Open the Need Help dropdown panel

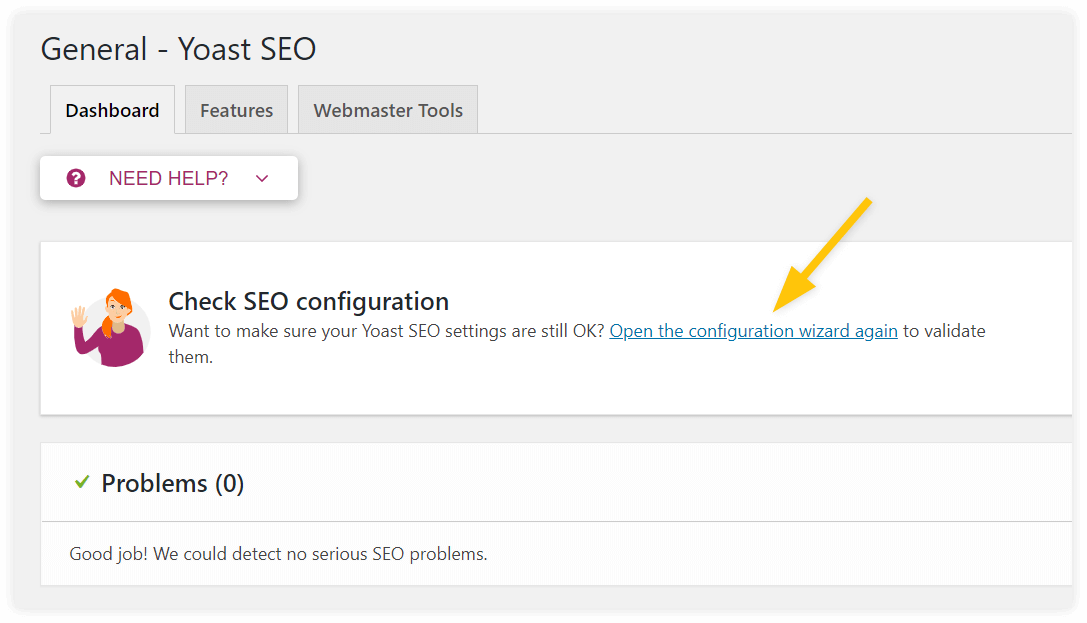pos(168,178)
